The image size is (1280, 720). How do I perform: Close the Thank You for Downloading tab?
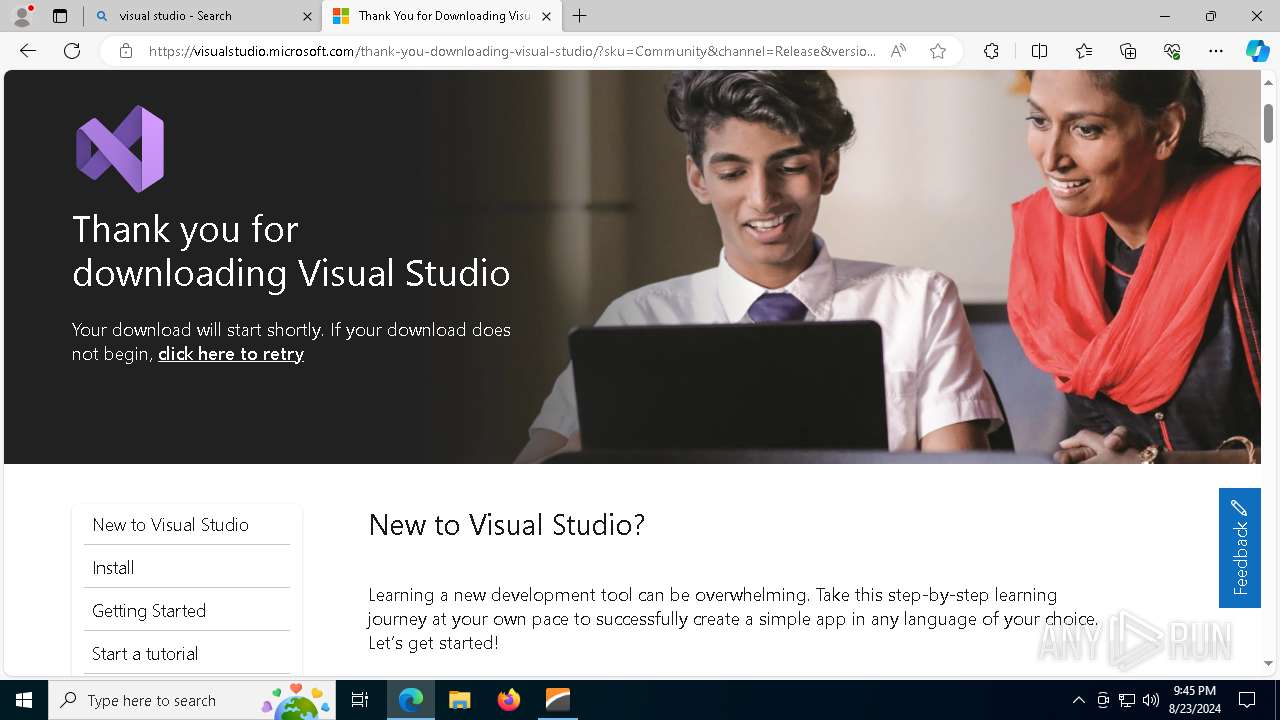(546, 16)
